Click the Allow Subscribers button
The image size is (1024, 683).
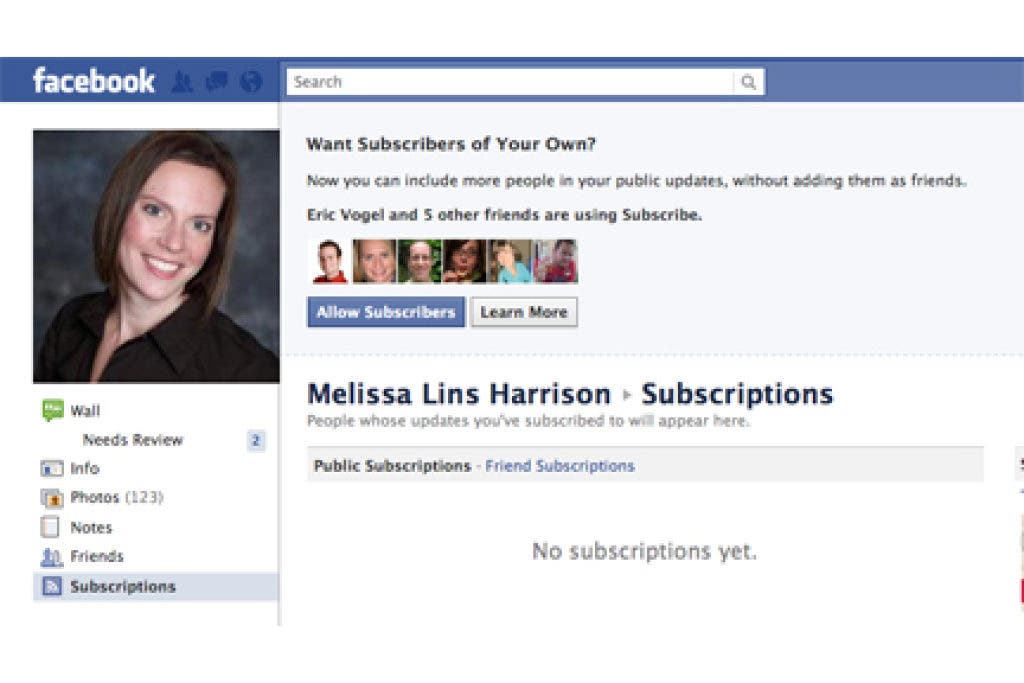pyautogui.click(x=386, y=312)
